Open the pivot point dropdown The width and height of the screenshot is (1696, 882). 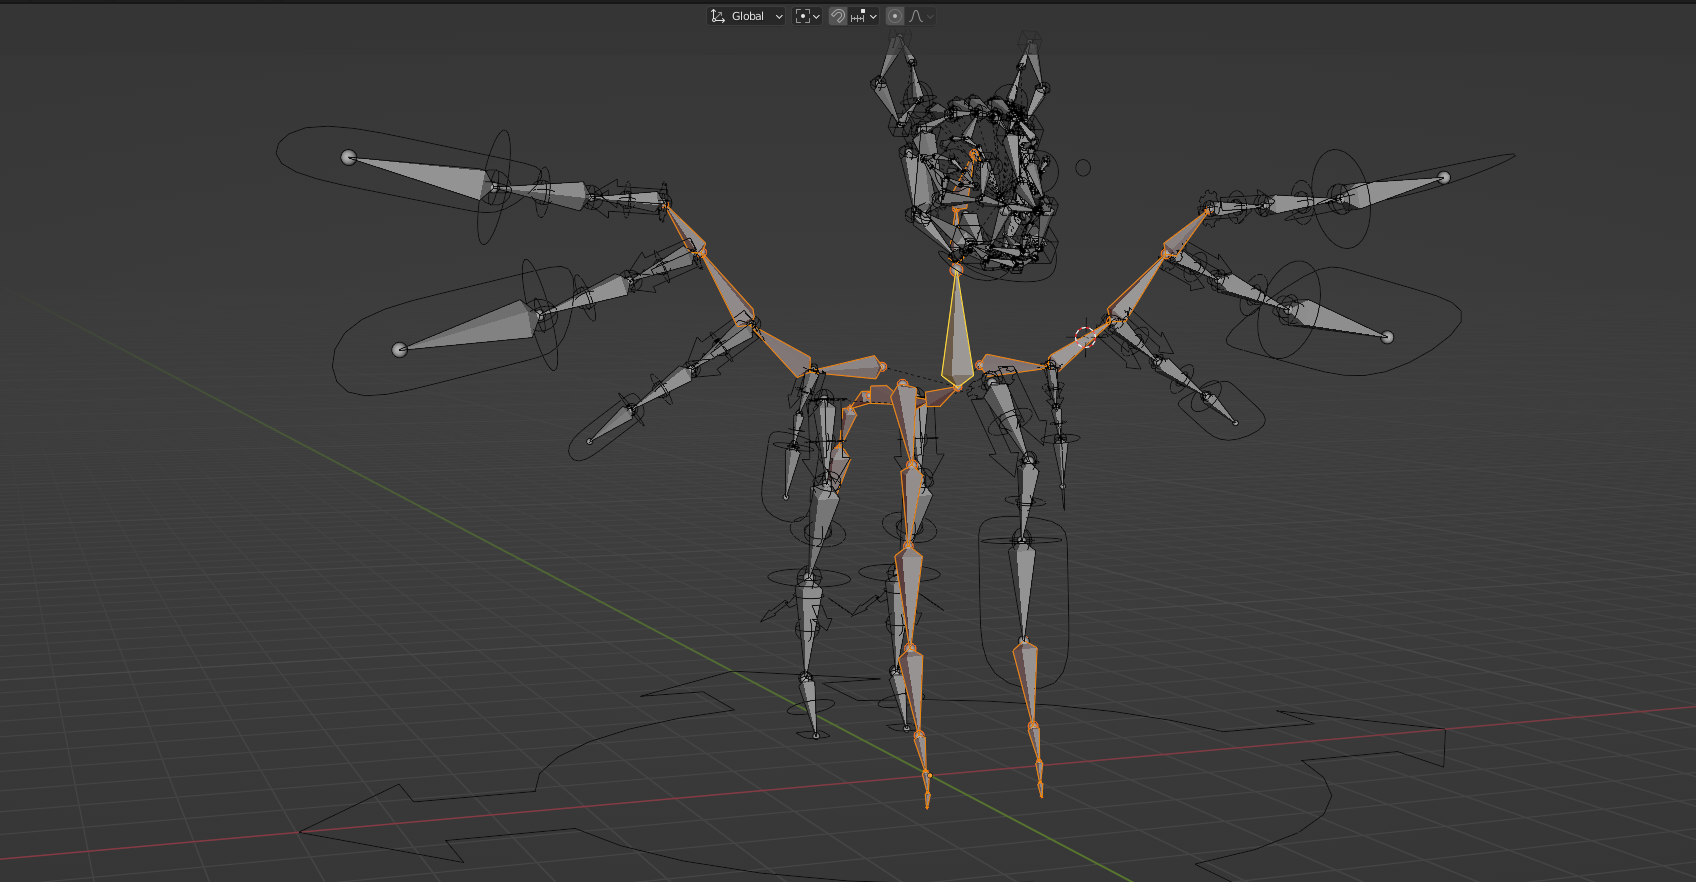[807, 16]
